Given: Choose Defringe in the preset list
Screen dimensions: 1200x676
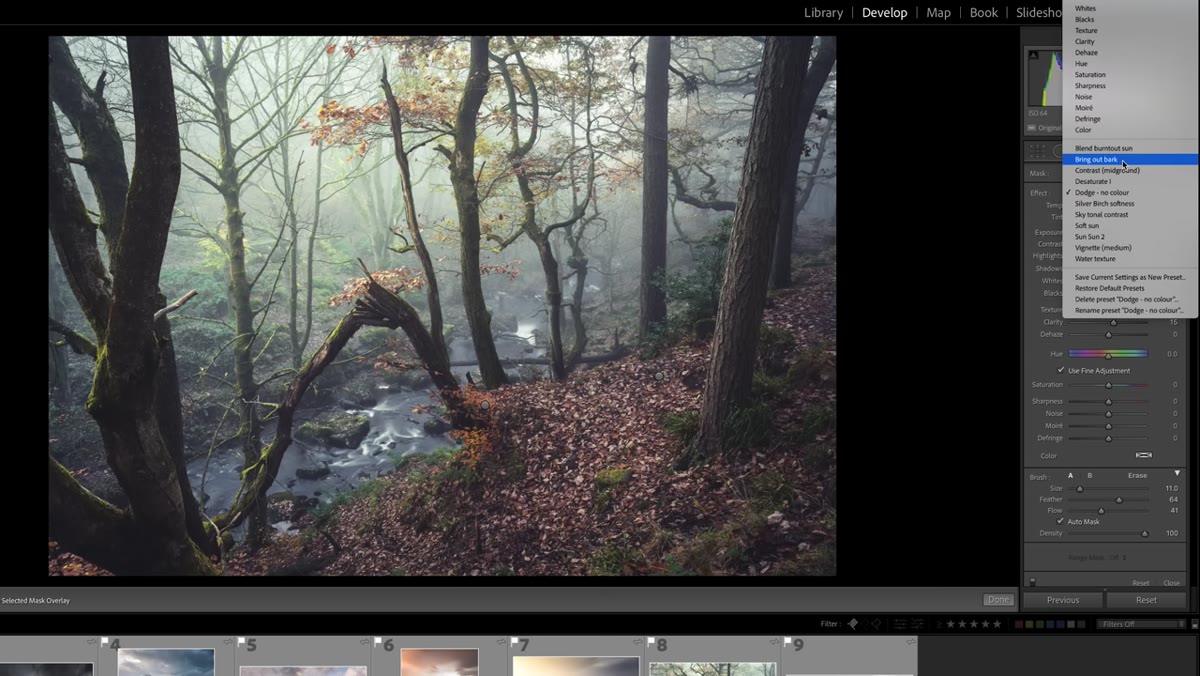Looking at the screenshot, I should pyautogui.click(x=1130, y=118).
